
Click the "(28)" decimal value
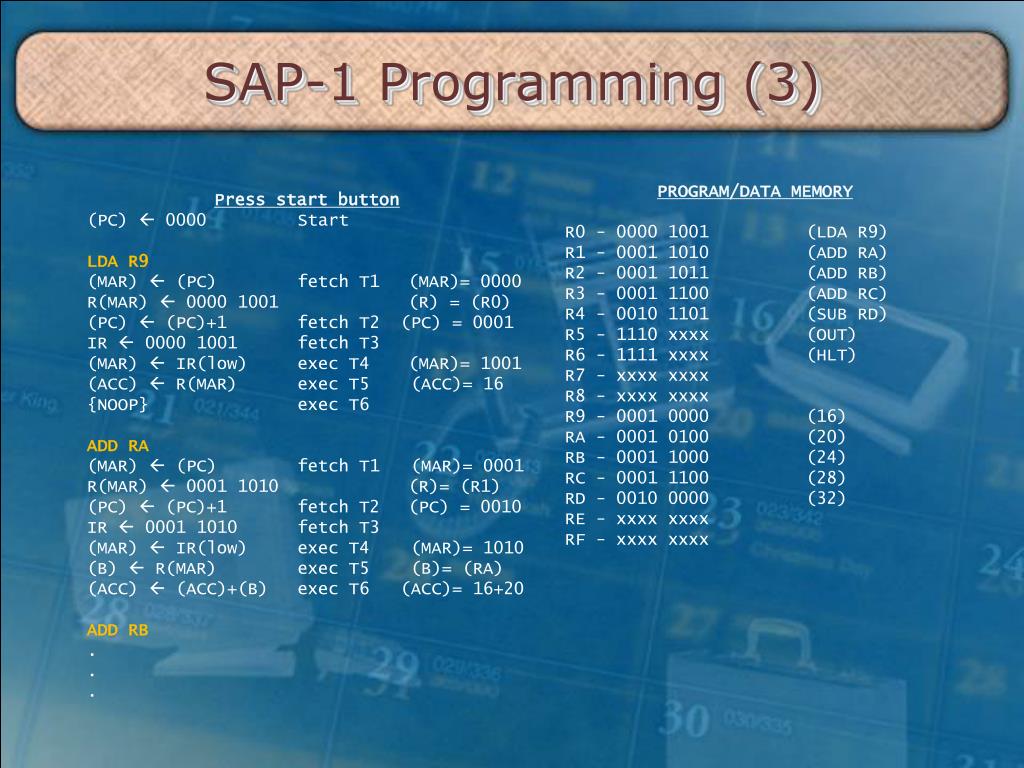(x=826, y=478)
